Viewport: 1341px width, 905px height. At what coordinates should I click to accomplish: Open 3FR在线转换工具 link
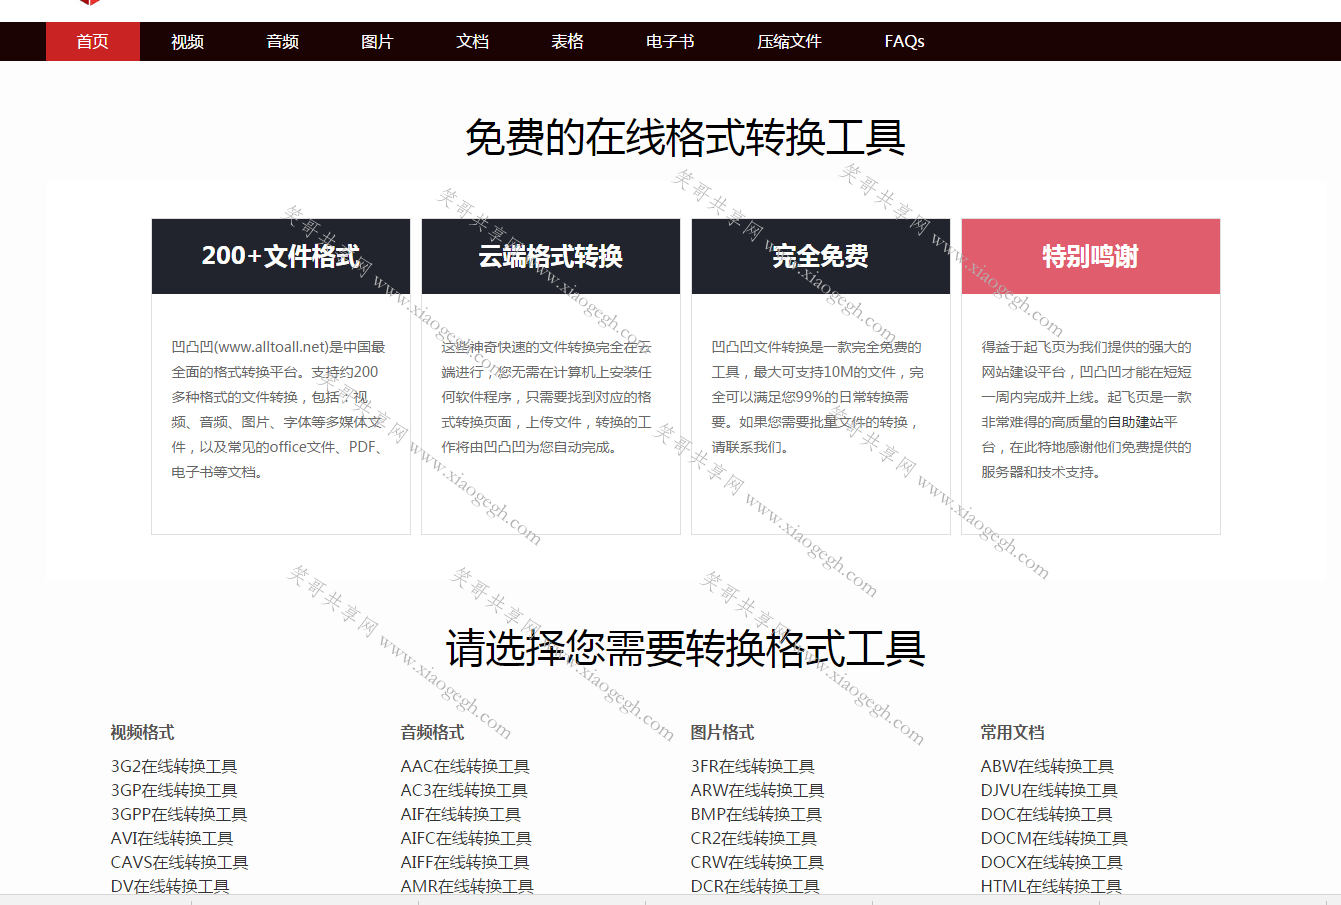click(x=753, y=766)
